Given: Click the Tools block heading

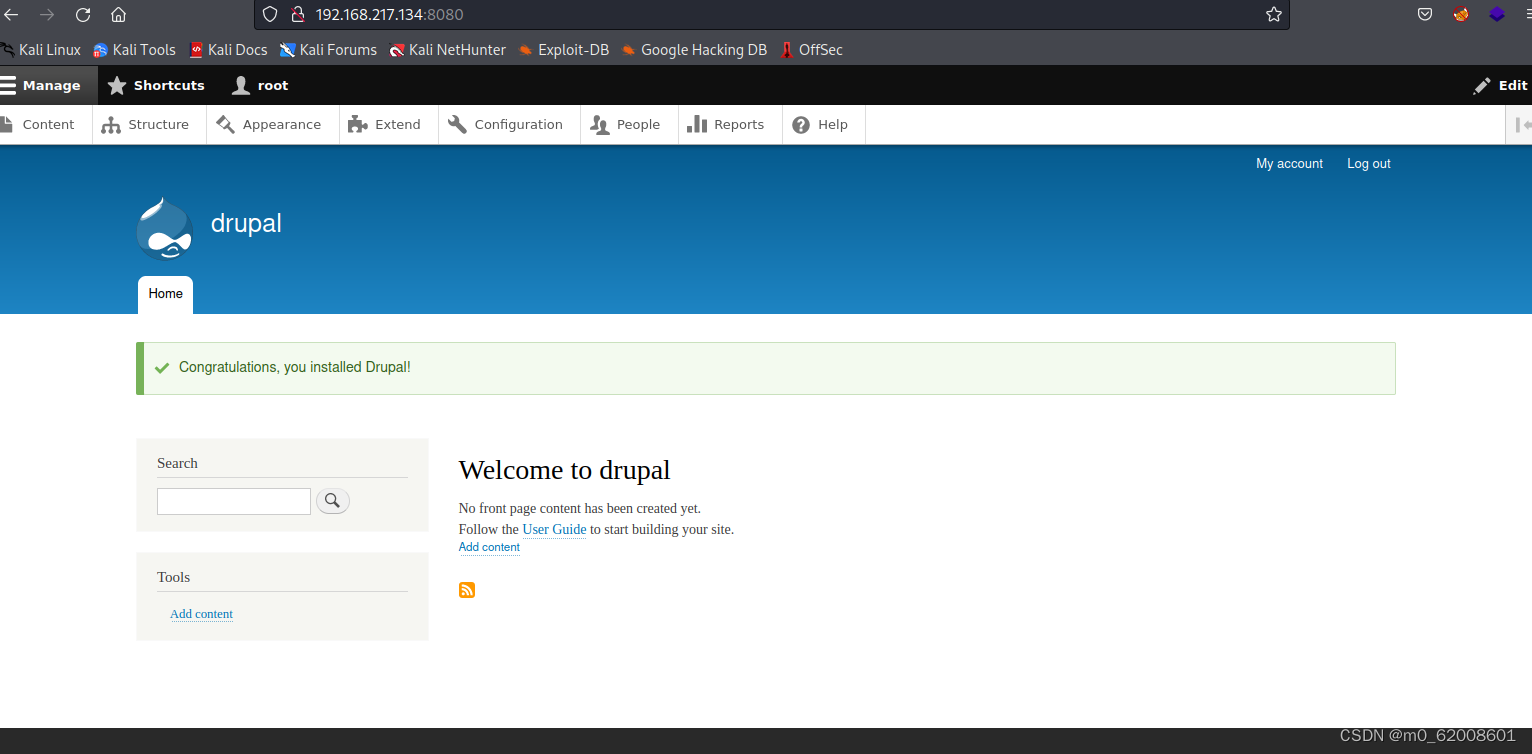Looking at the screenshot, I should pyautogui.click(x=173, y=577).
